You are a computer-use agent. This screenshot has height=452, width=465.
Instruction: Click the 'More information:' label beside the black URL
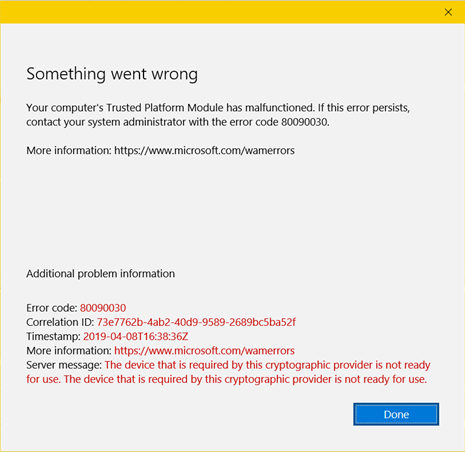click(69, 151)
